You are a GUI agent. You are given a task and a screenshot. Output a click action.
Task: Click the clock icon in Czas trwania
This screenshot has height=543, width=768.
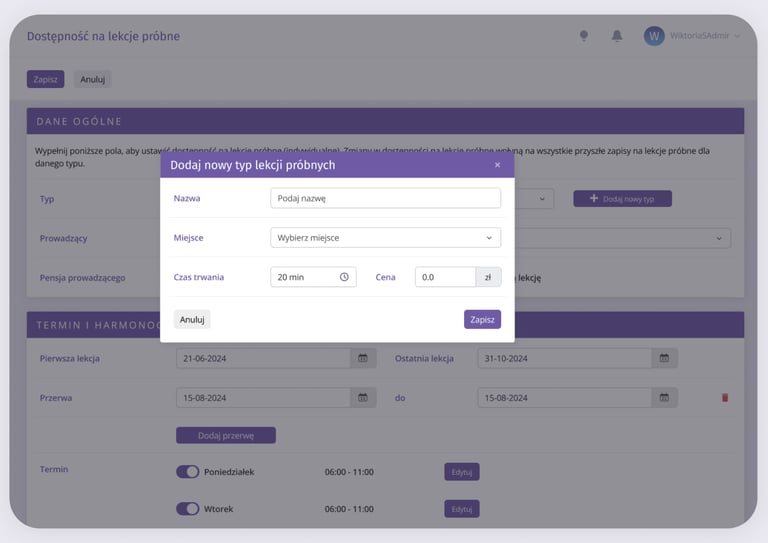[x=344, y=277]
